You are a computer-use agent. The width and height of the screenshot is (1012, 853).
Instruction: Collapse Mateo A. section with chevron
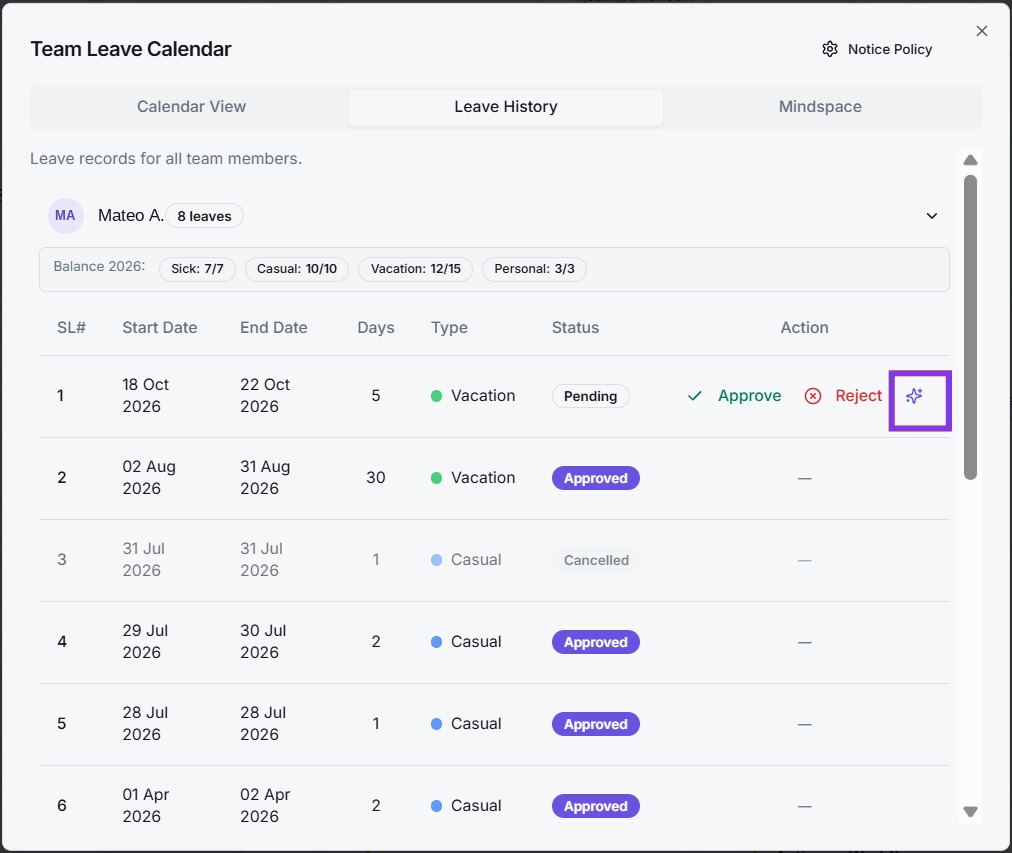click(x=931, y=216)
